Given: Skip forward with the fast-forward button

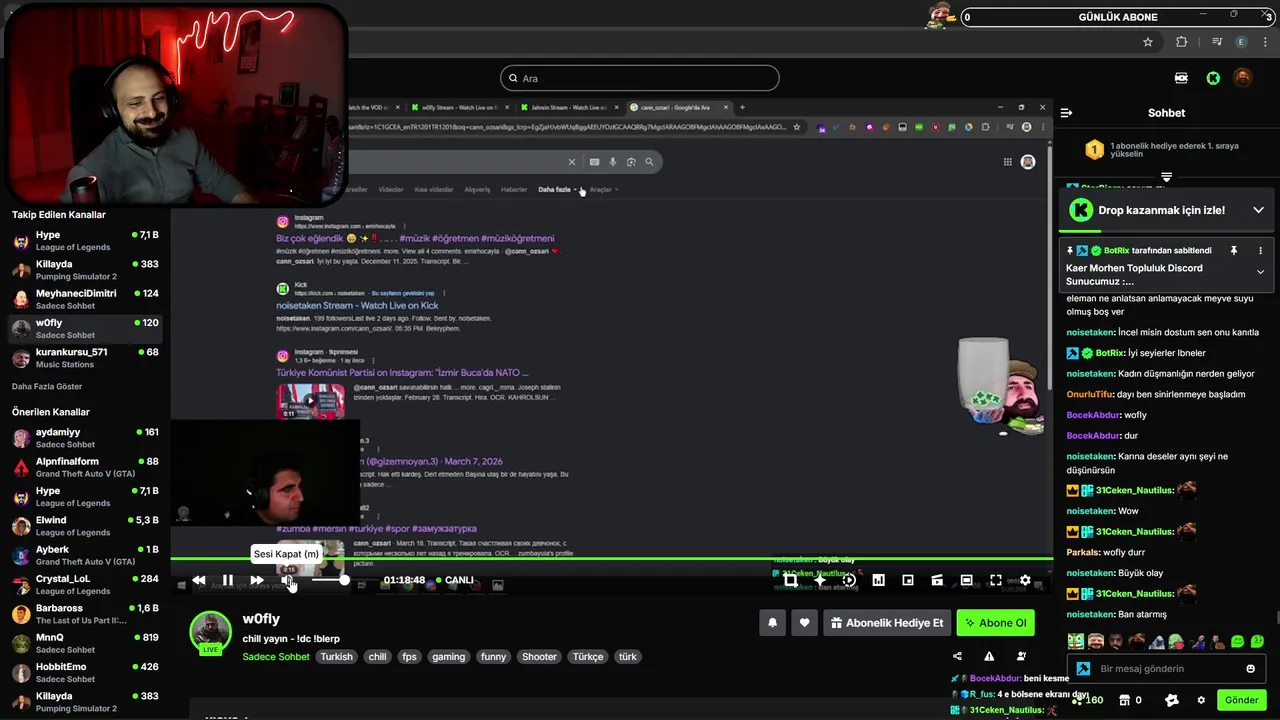Looking at the screenshot, I should pos(257,580).
